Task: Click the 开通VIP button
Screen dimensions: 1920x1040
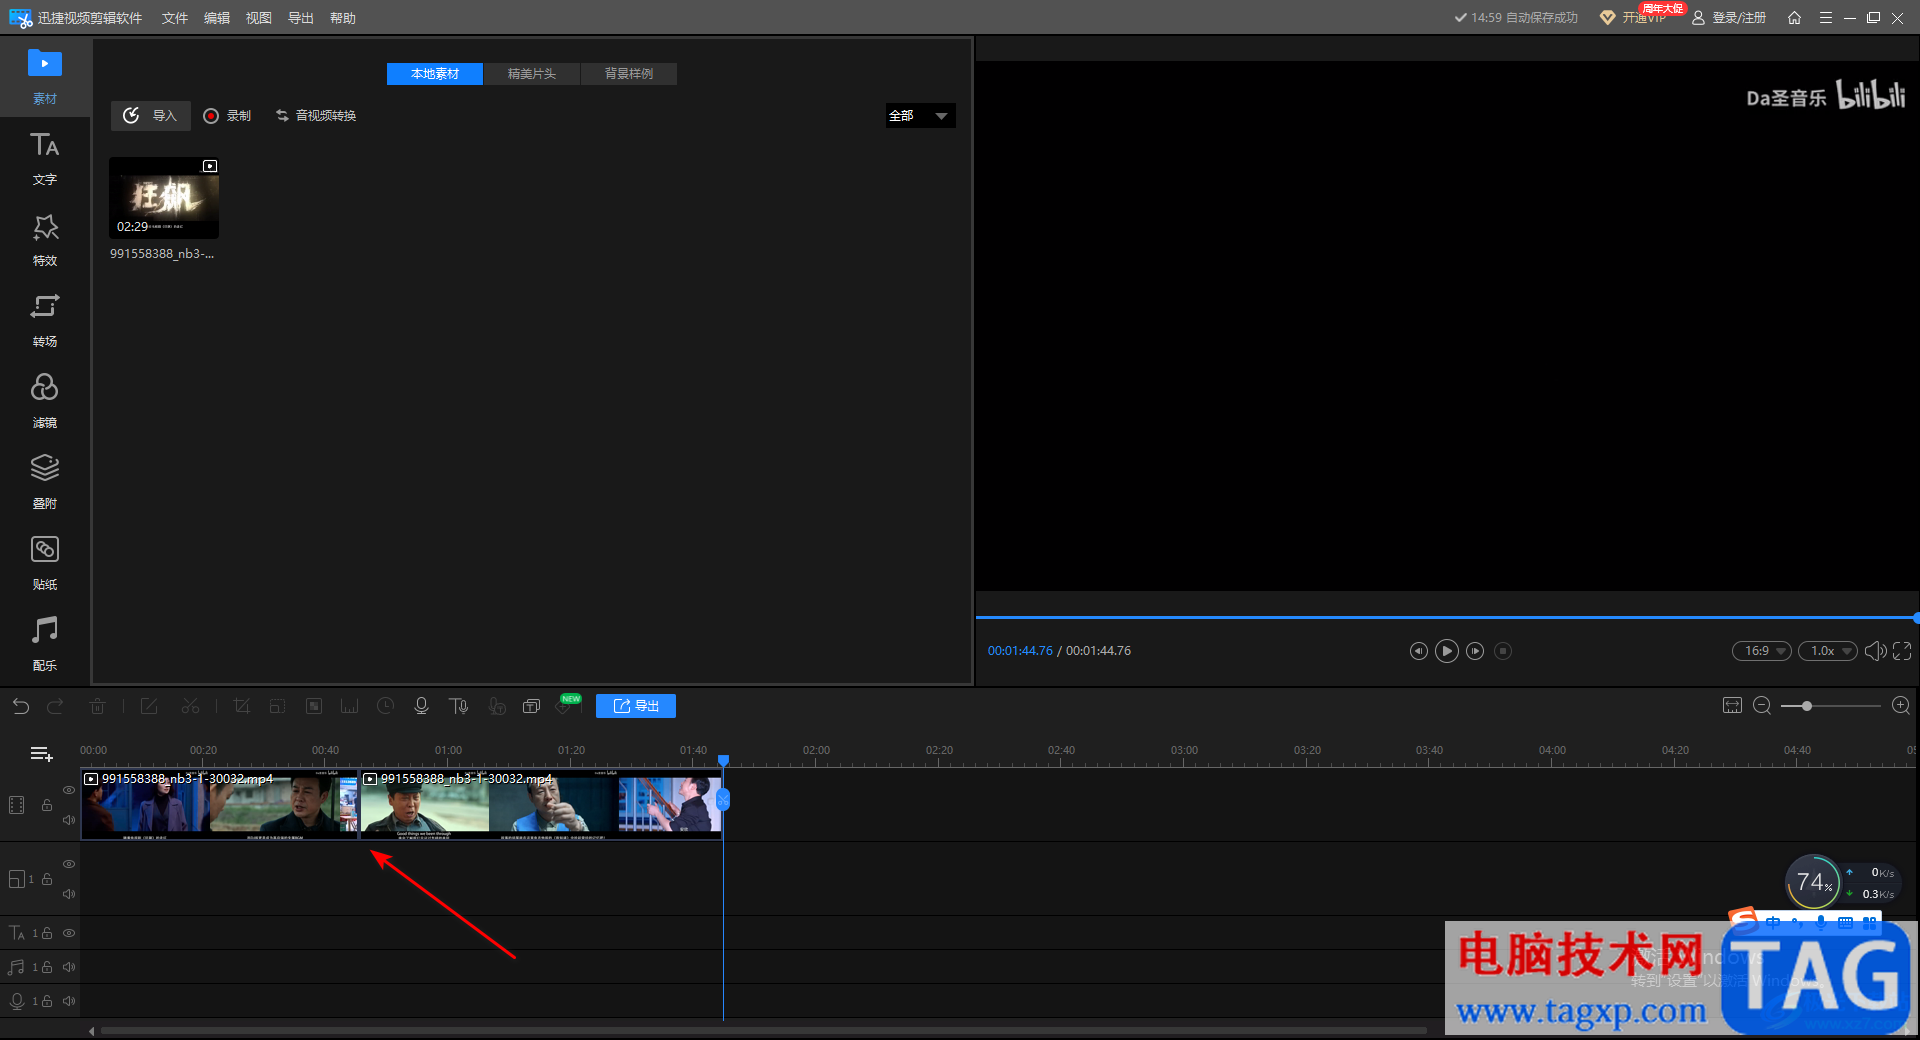Action: pyautogui.click(x=1634, y=18)
